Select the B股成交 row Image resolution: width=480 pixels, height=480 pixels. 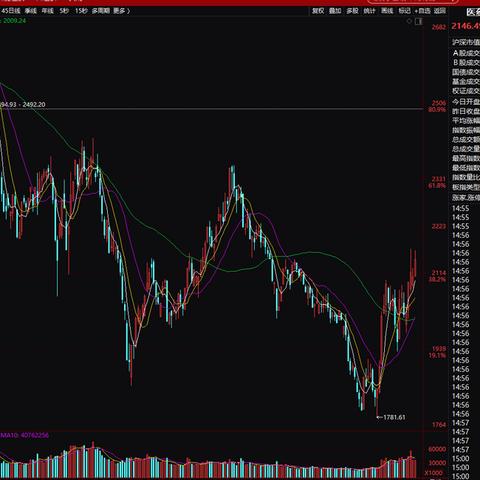pyautogui.click(x=466, y=63)
